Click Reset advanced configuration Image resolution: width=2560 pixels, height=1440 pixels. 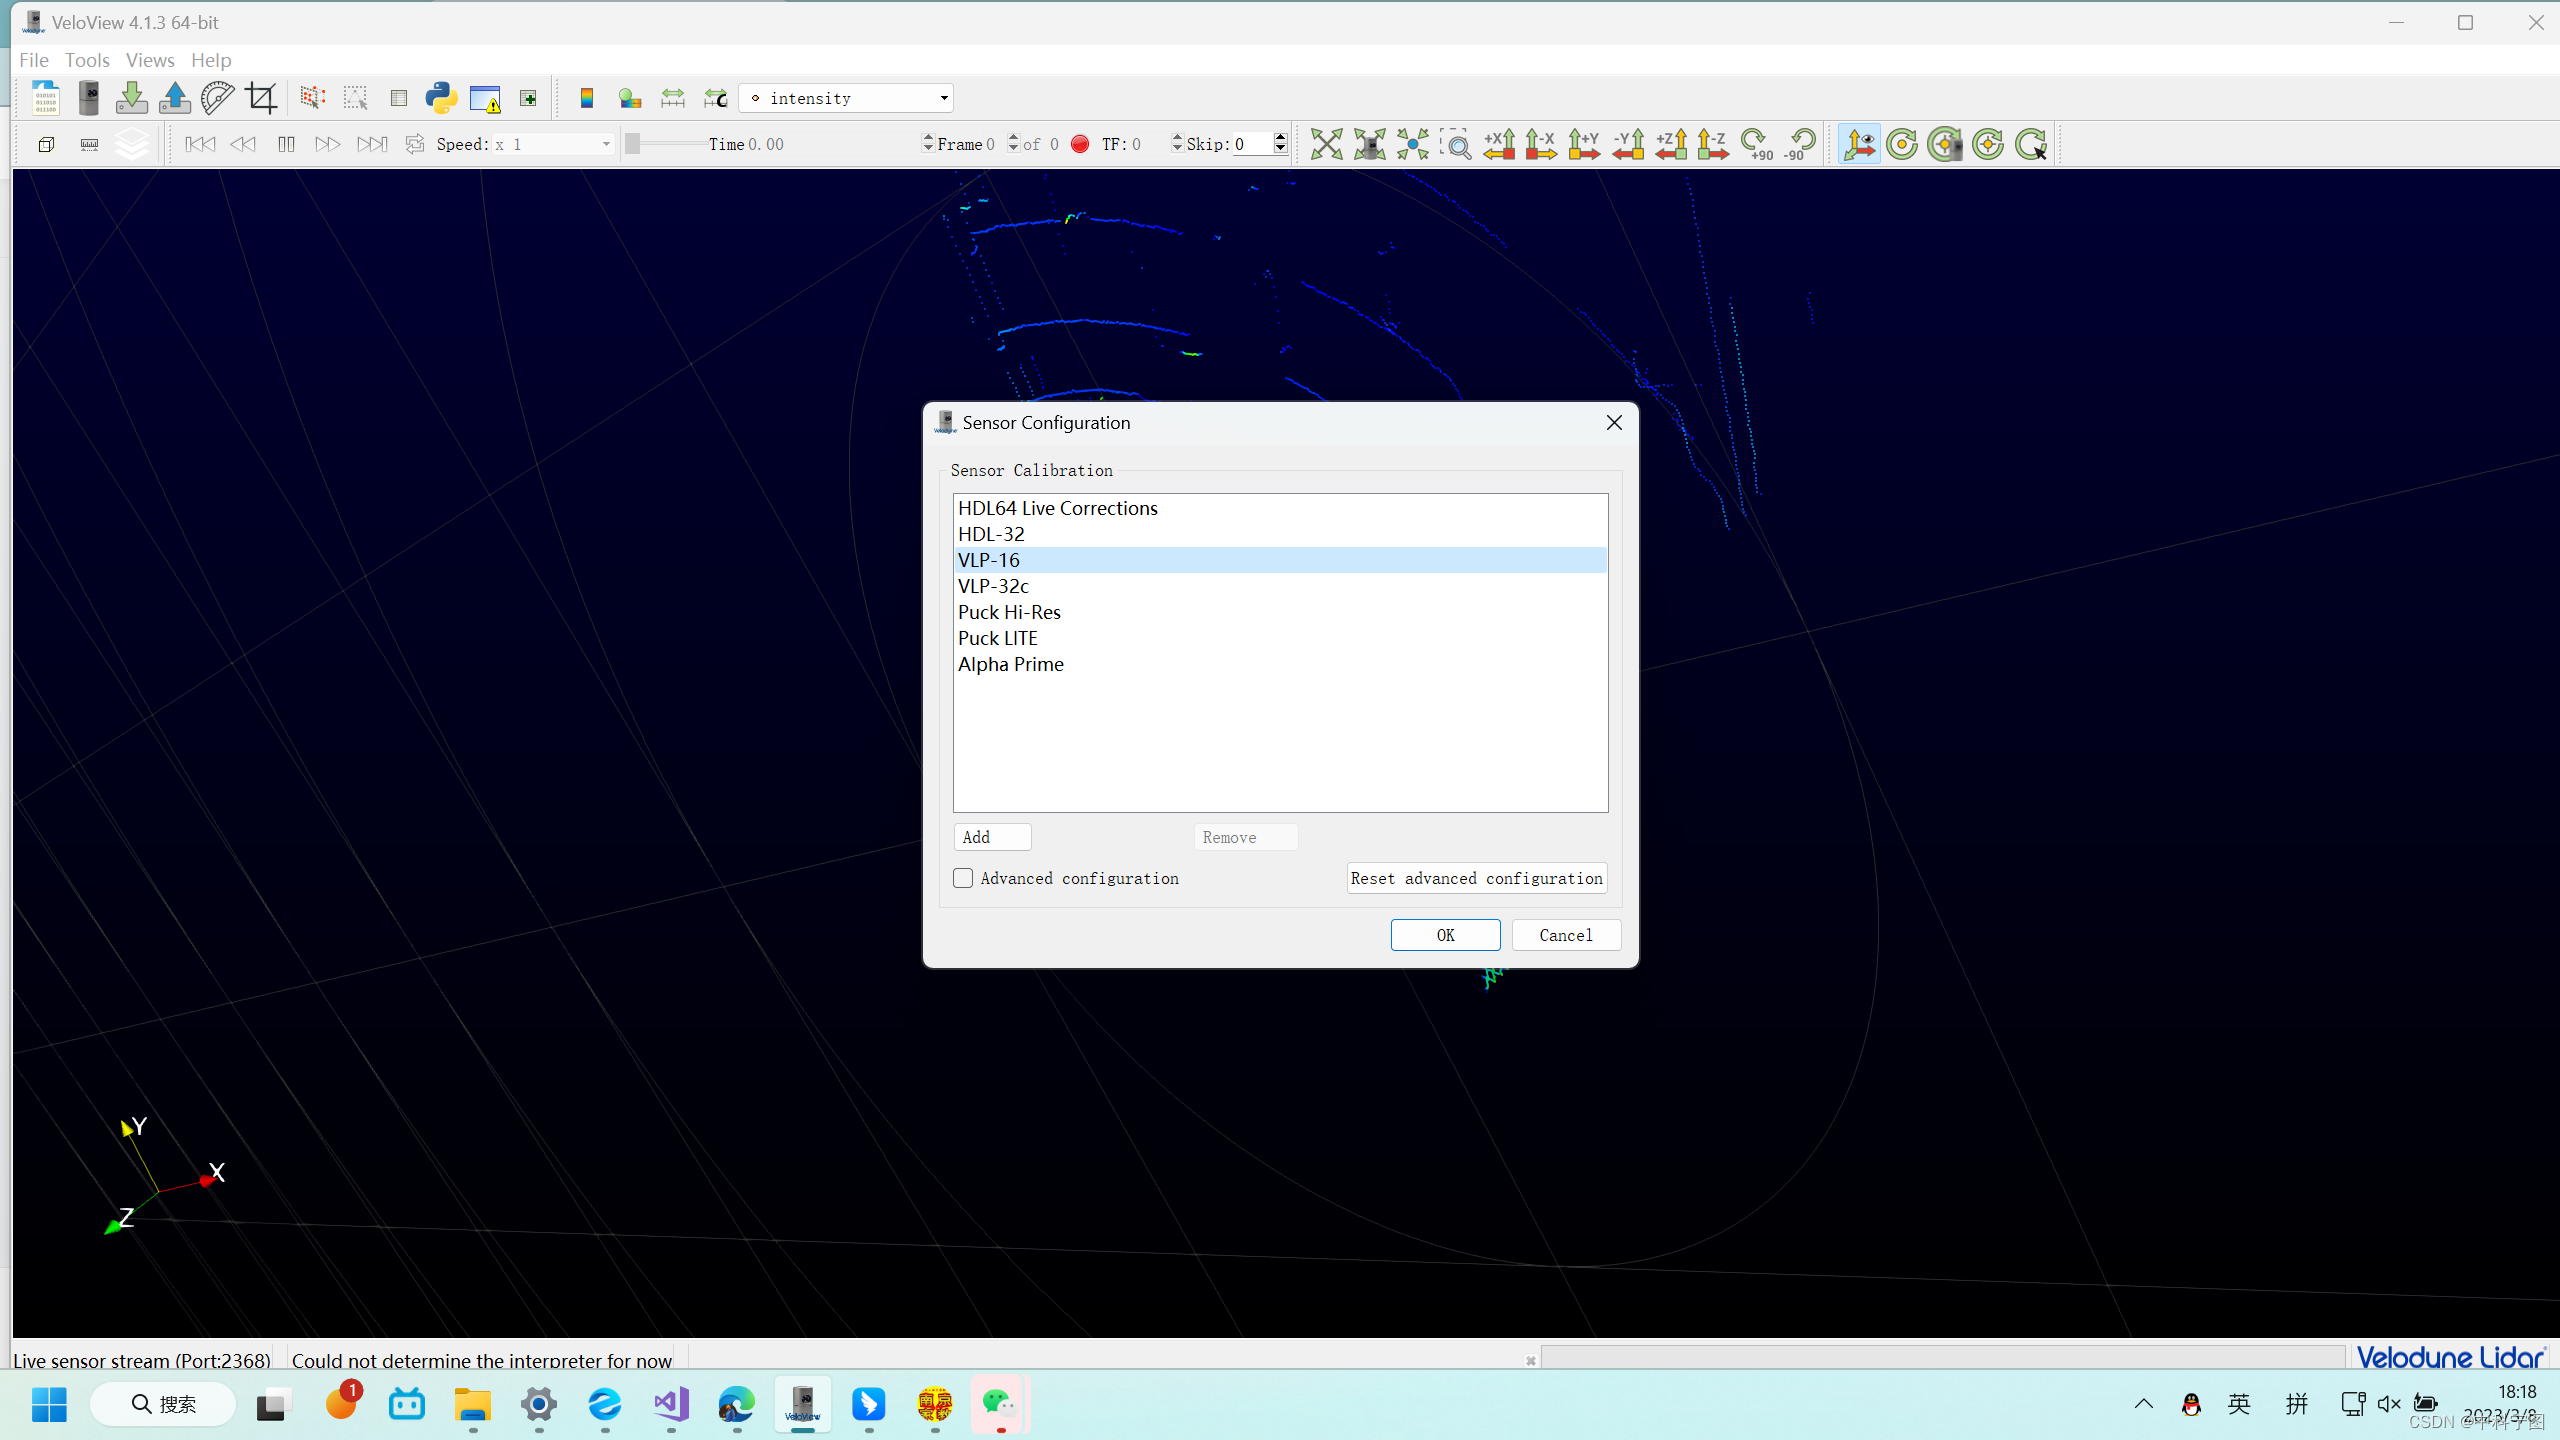click(x=1476, y=877)
